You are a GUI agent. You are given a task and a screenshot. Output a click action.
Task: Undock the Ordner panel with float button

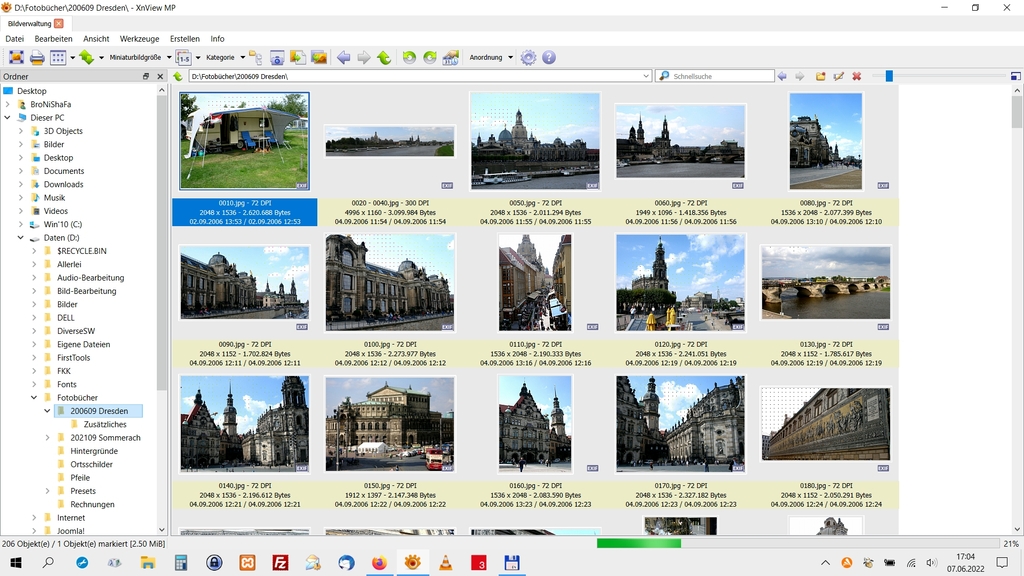click(146, 76)
